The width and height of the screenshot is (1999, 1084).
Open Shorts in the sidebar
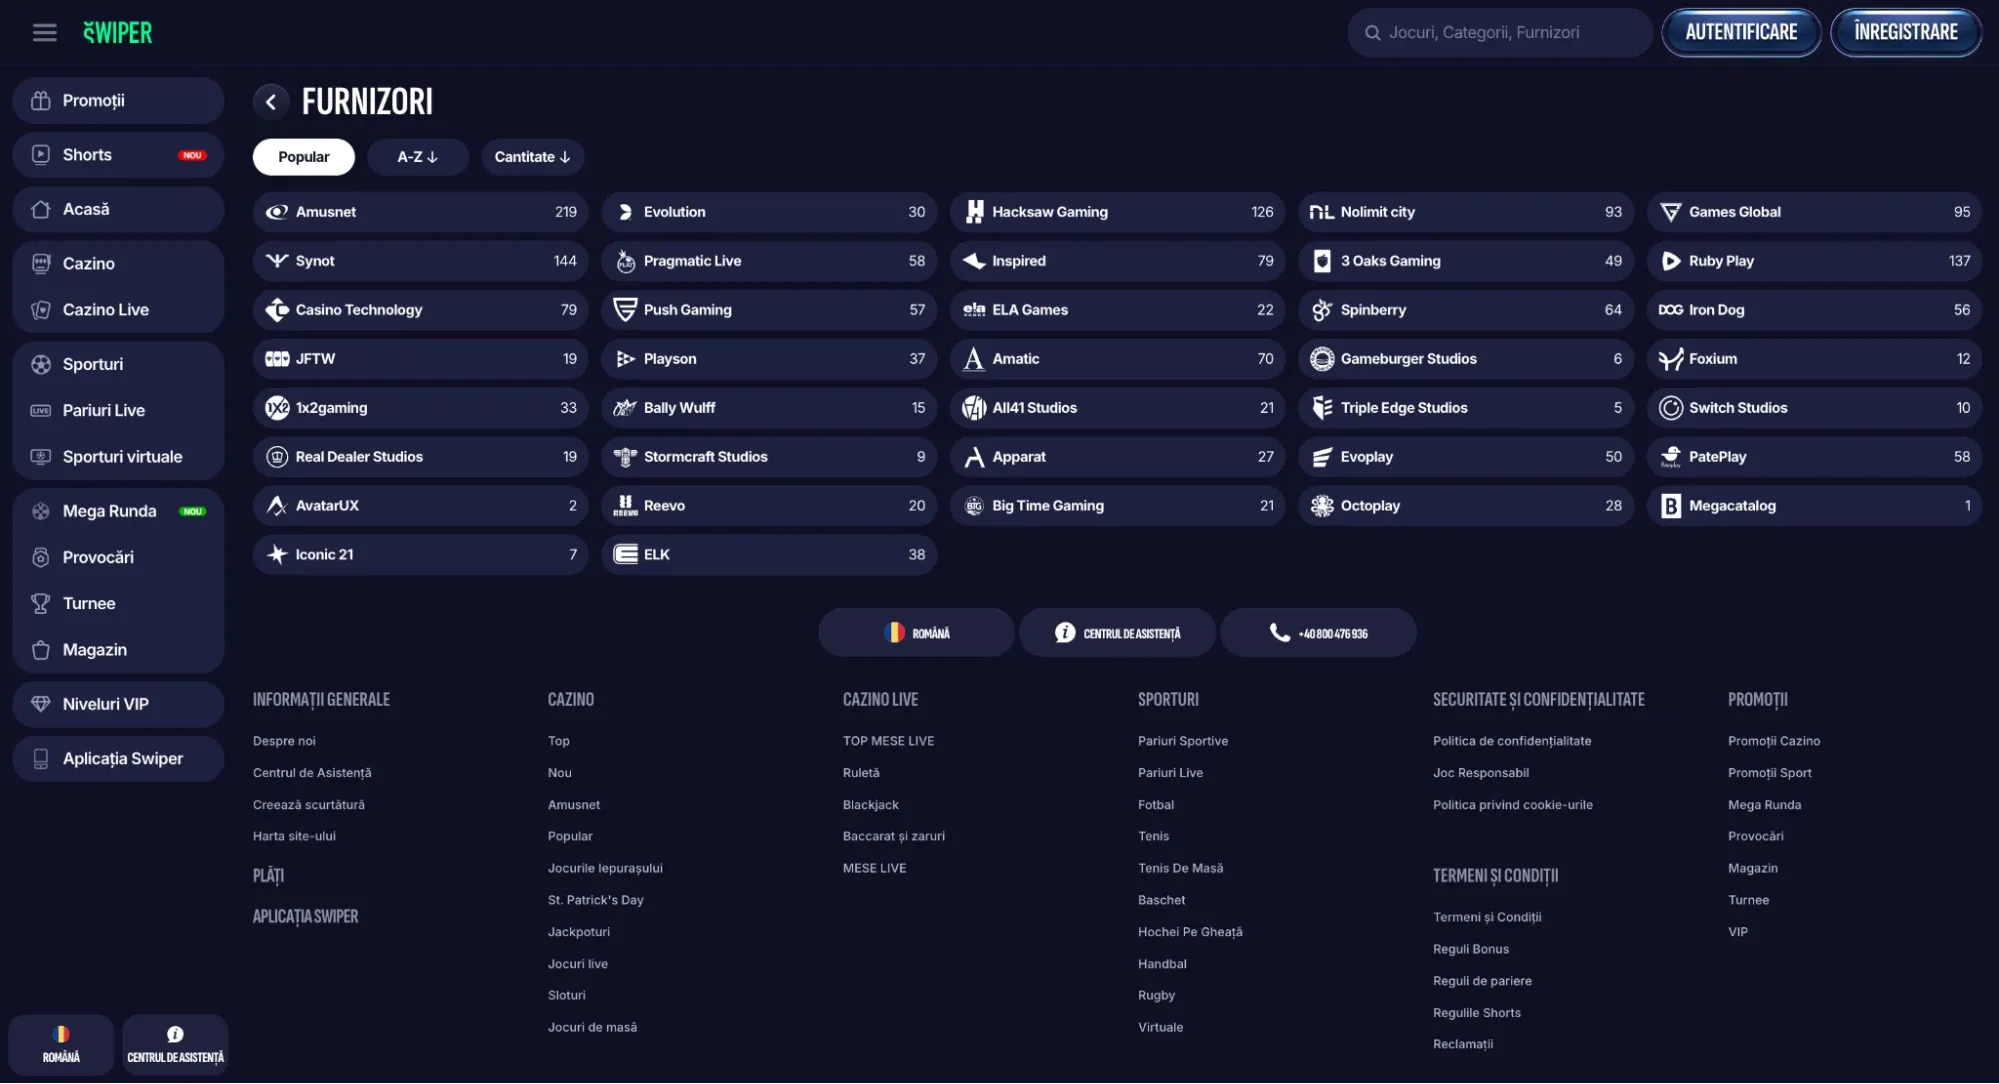point(87,155)
